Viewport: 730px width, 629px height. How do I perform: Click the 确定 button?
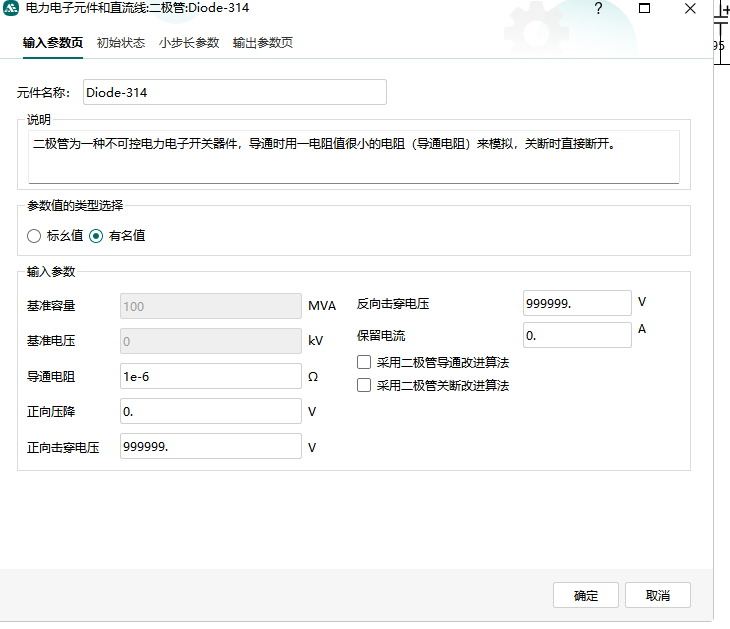point(586,595)
